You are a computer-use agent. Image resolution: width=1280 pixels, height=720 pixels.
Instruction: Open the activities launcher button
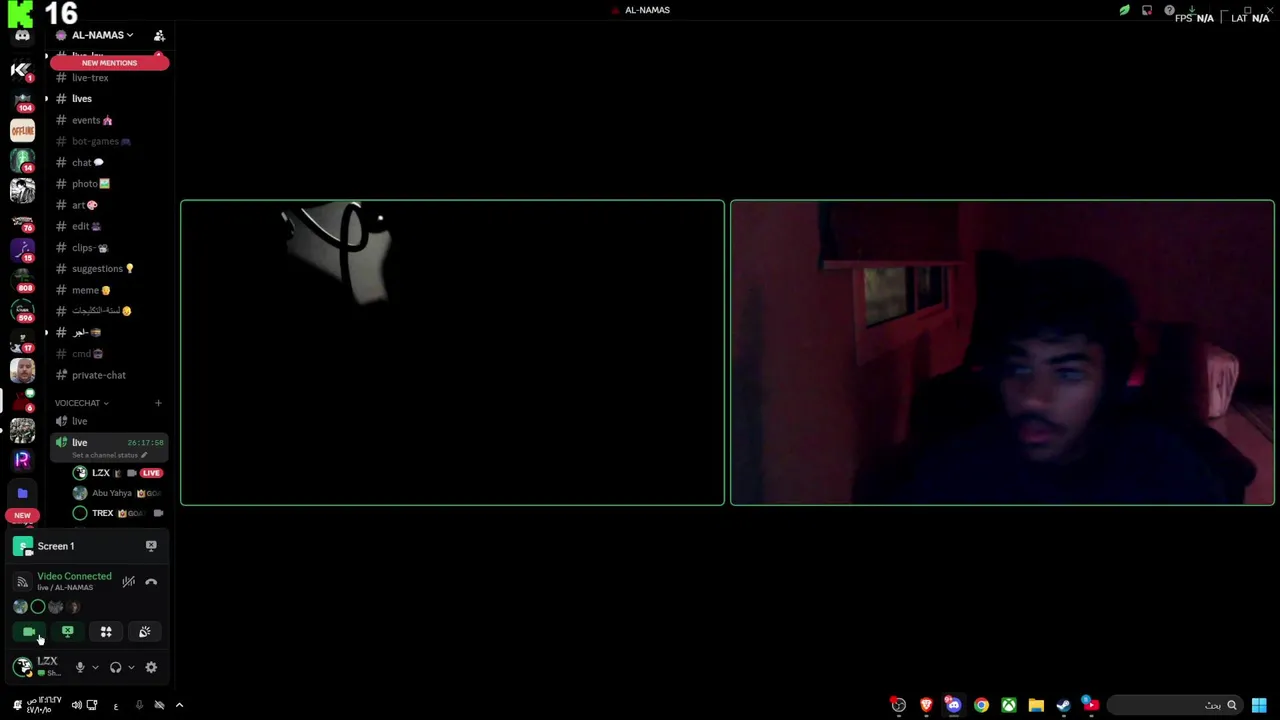pyautogui.click(x=106, y=632)
